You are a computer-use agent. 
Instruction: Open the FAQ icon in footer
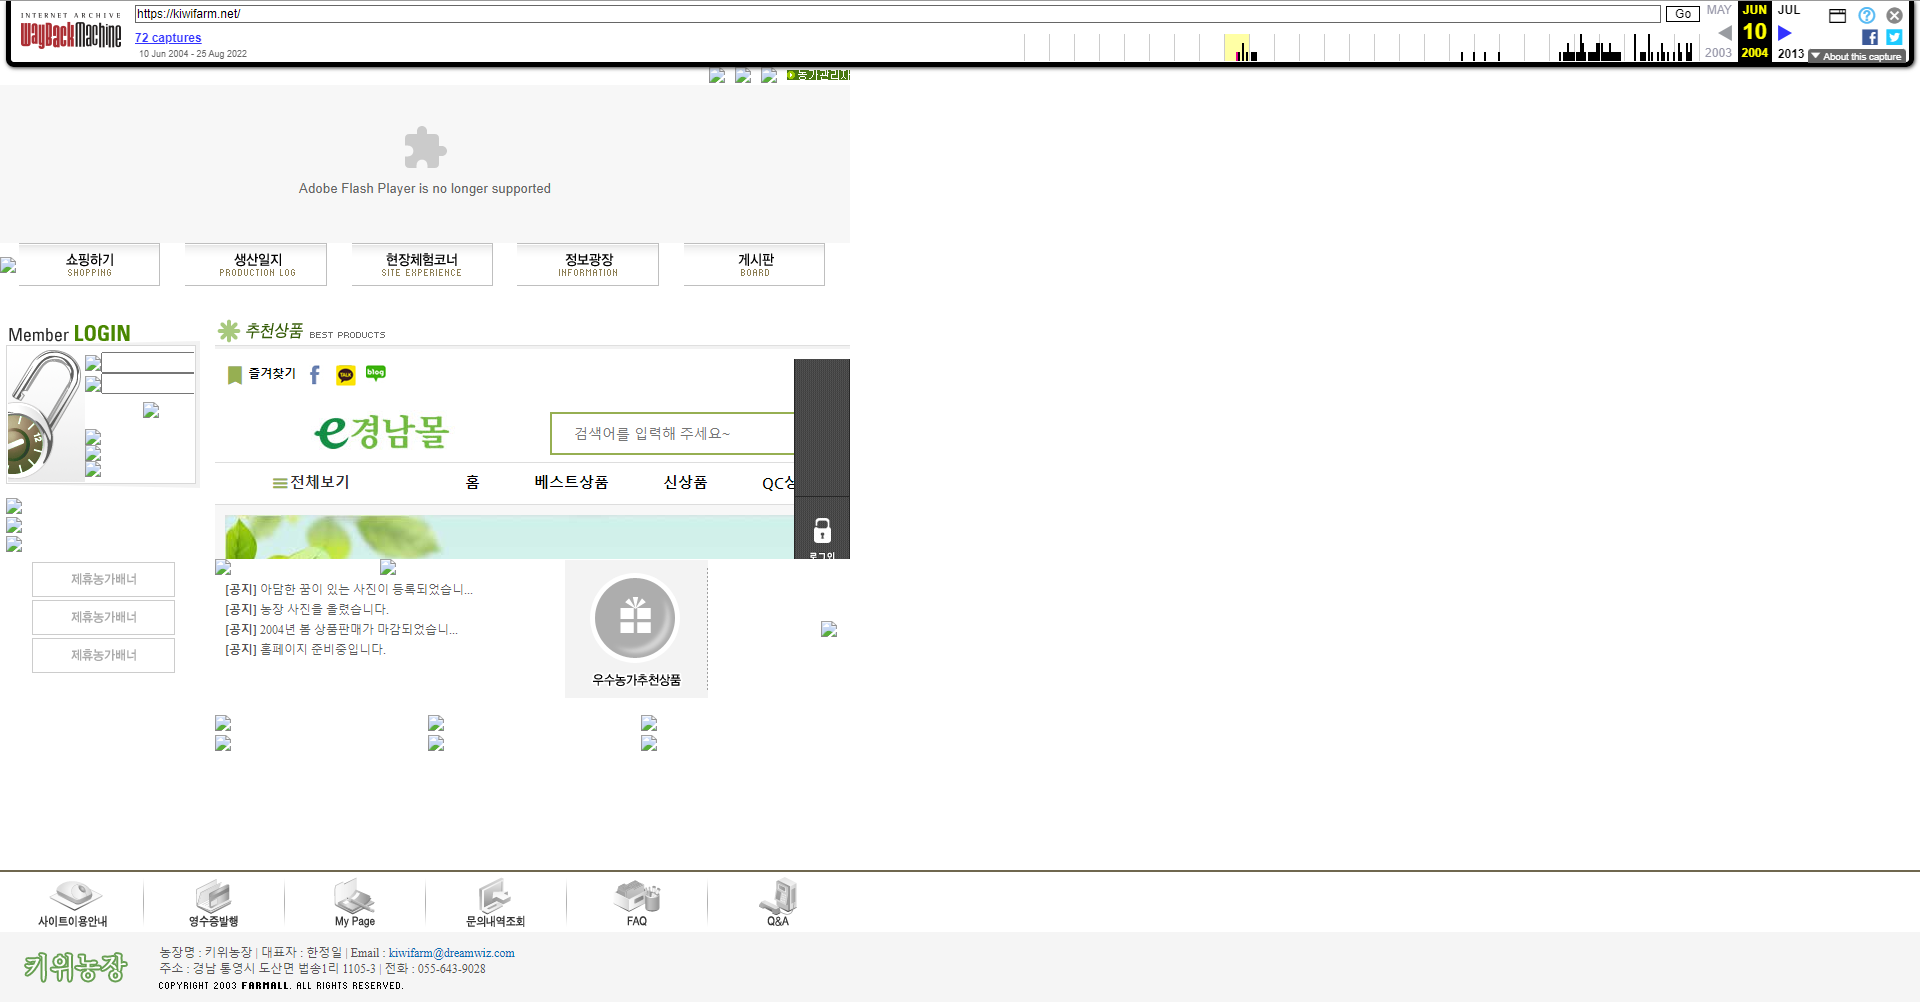coord(637,902)
